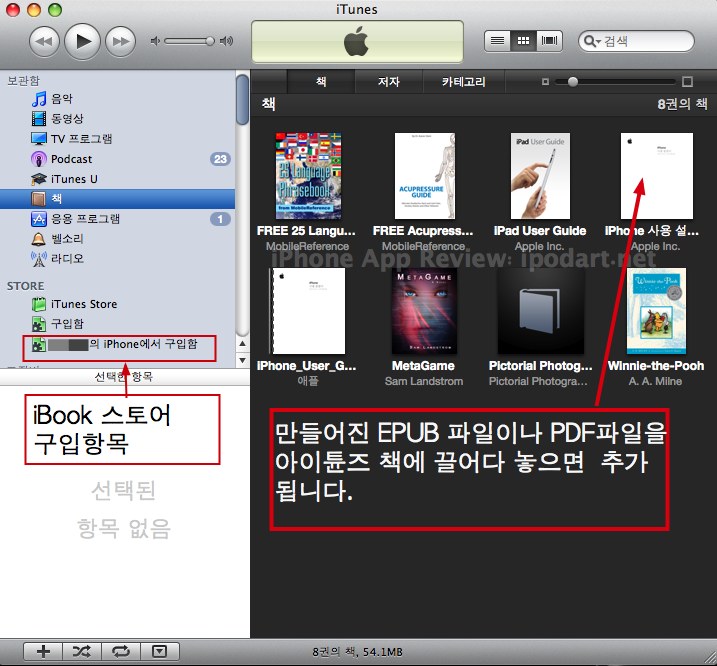
Task: Toggle repeat button
Action: 121,651
